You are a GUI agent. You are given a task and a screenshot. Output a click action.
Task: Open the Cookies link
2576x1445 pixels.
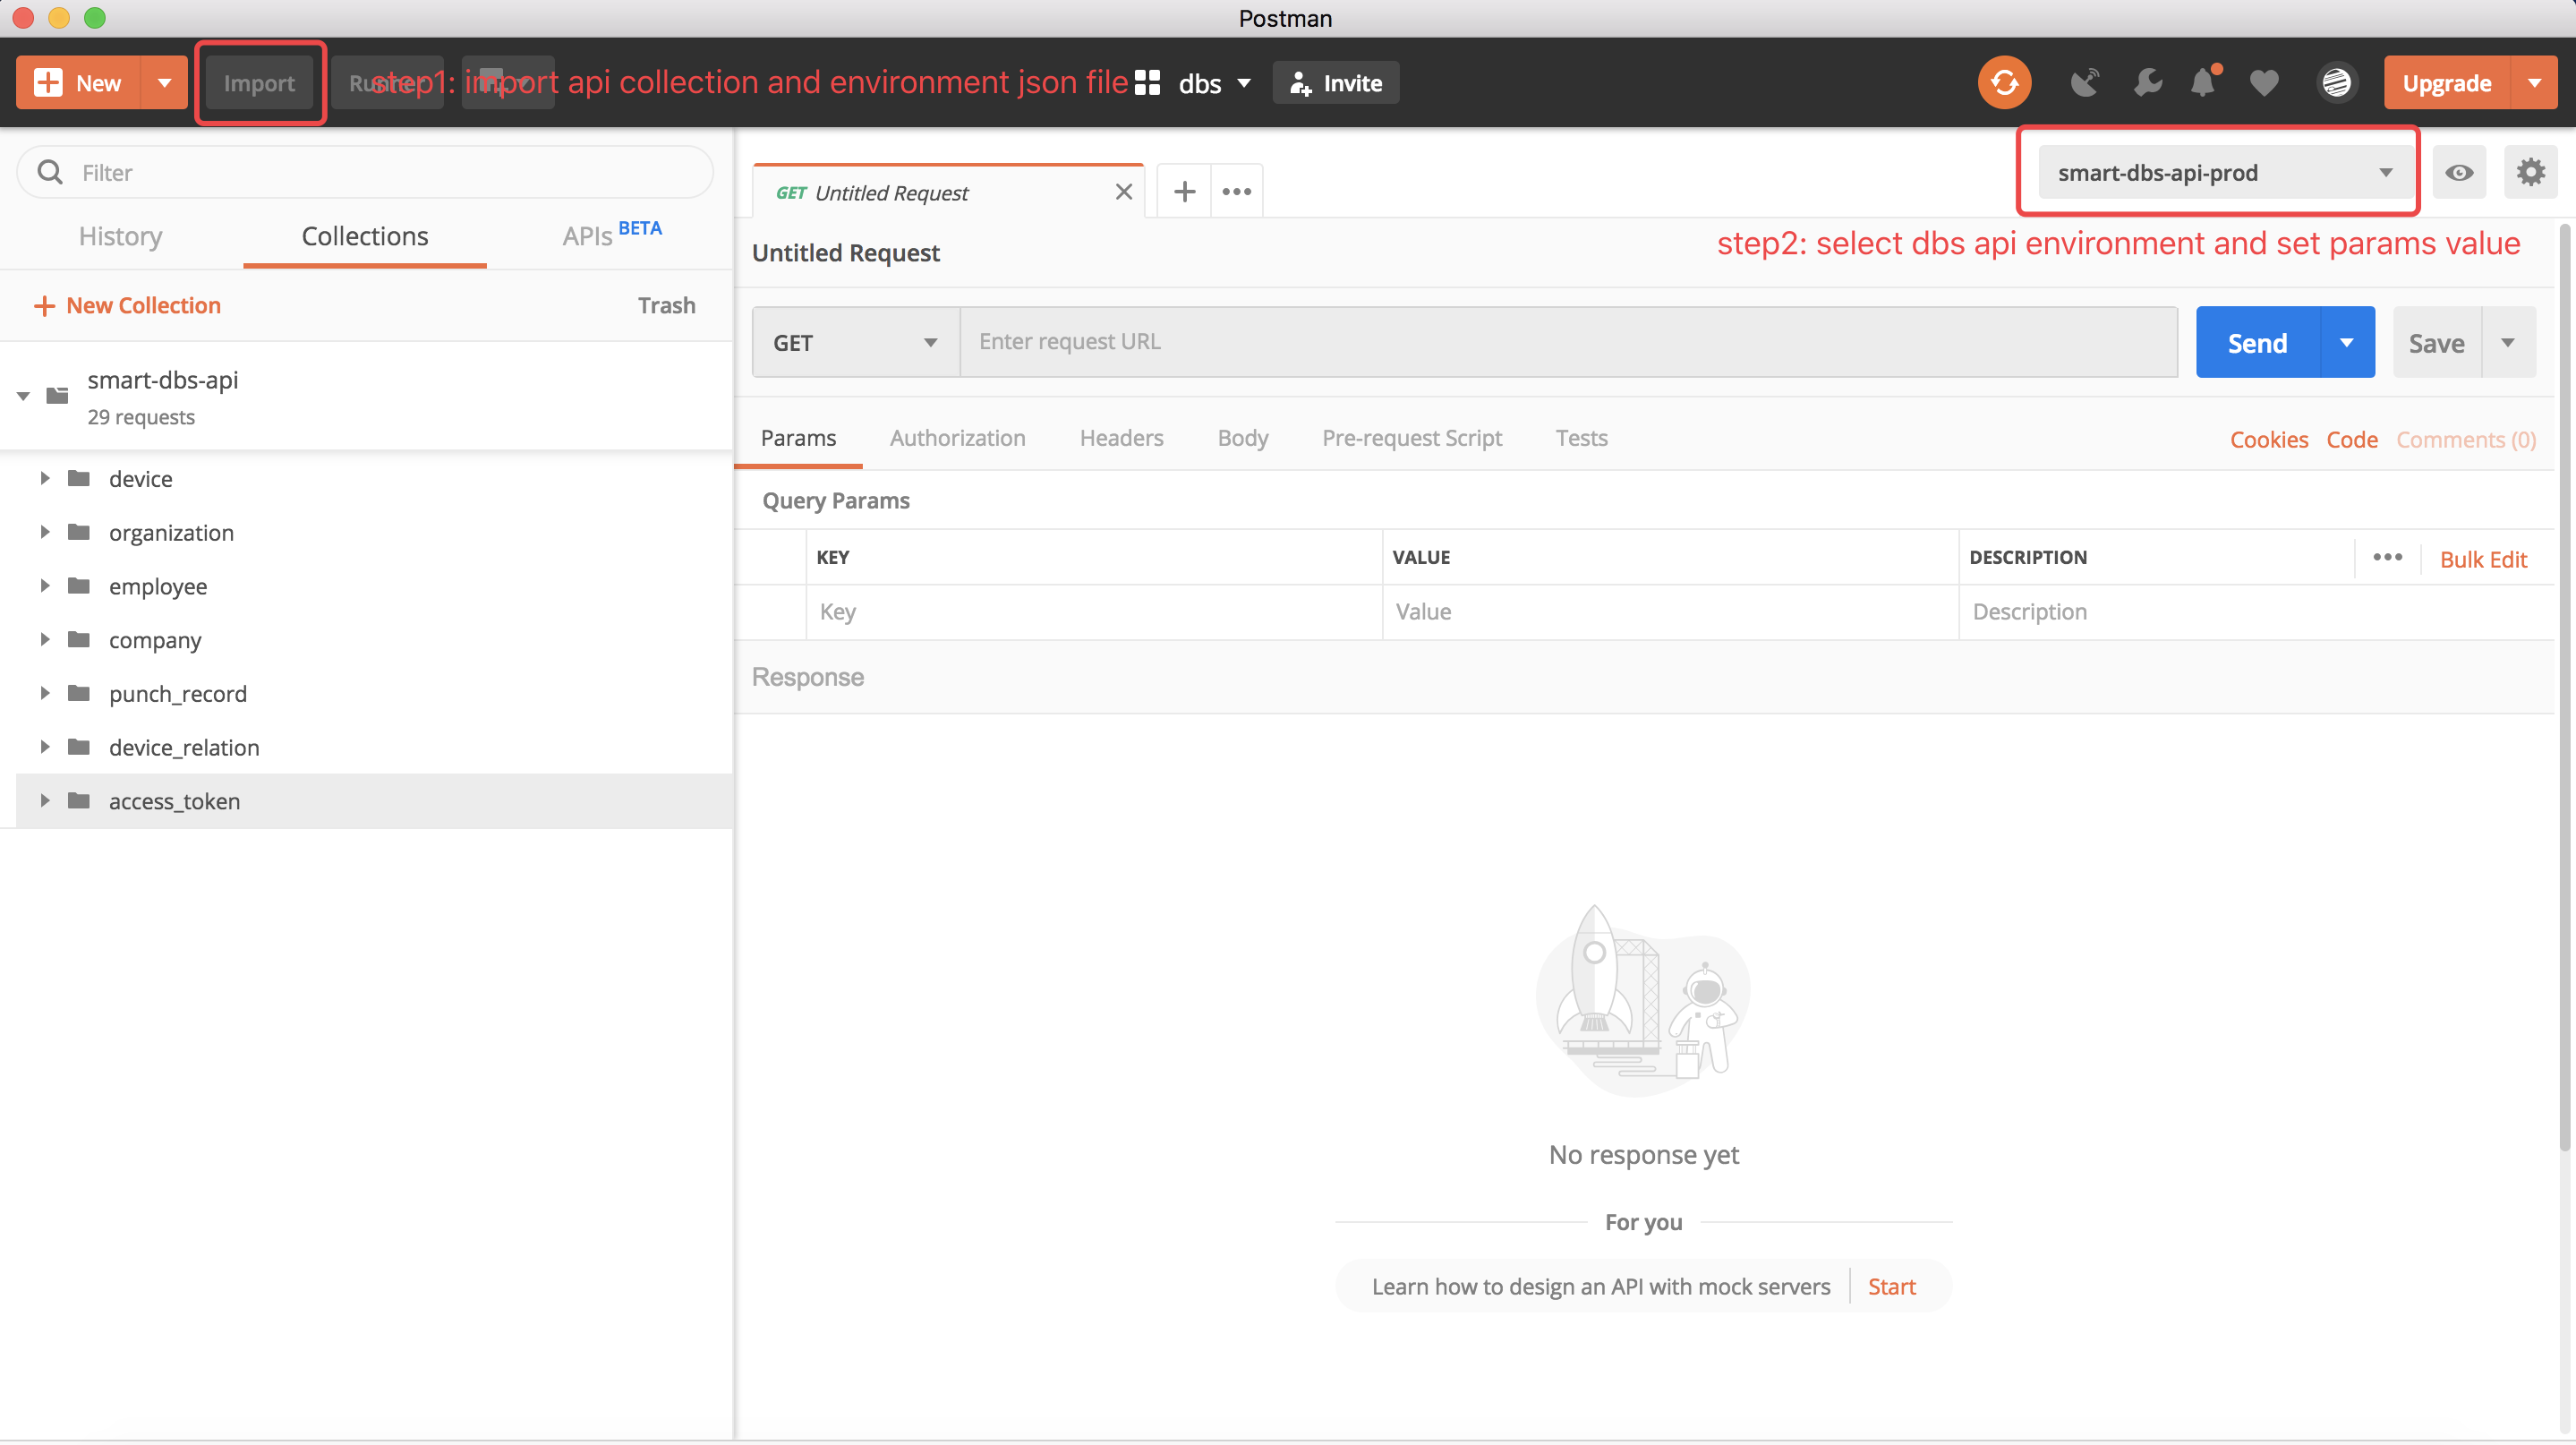2268,440
